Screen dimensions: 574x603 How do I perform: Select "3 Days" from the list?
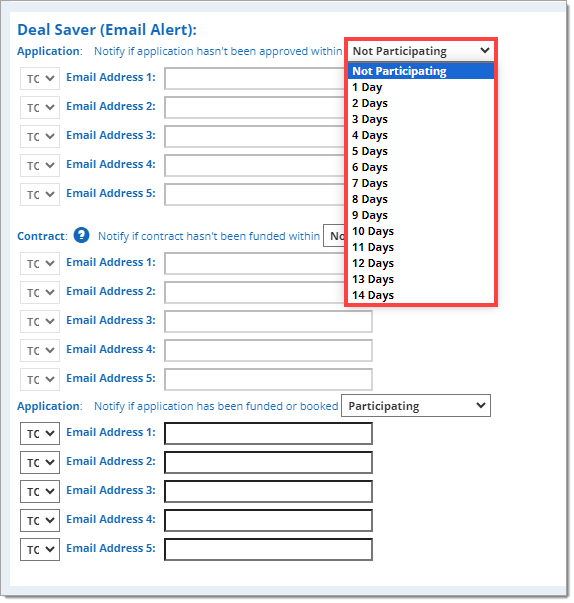421,119
